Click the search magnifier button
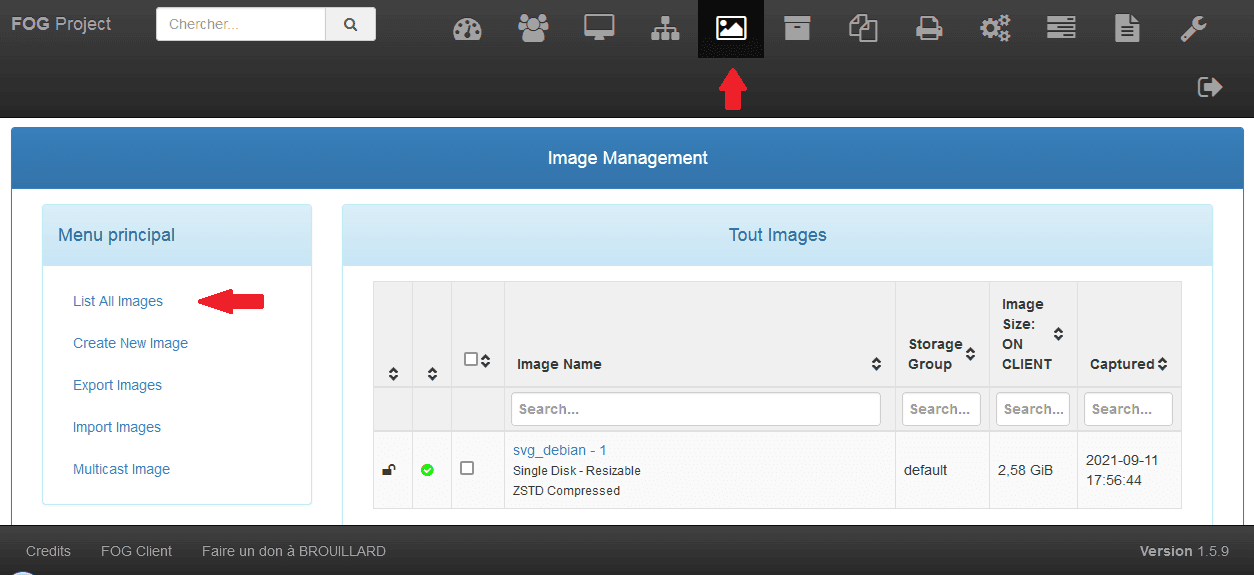Image resolution: width=1254 pixels, height=575 pixels. 350,24
